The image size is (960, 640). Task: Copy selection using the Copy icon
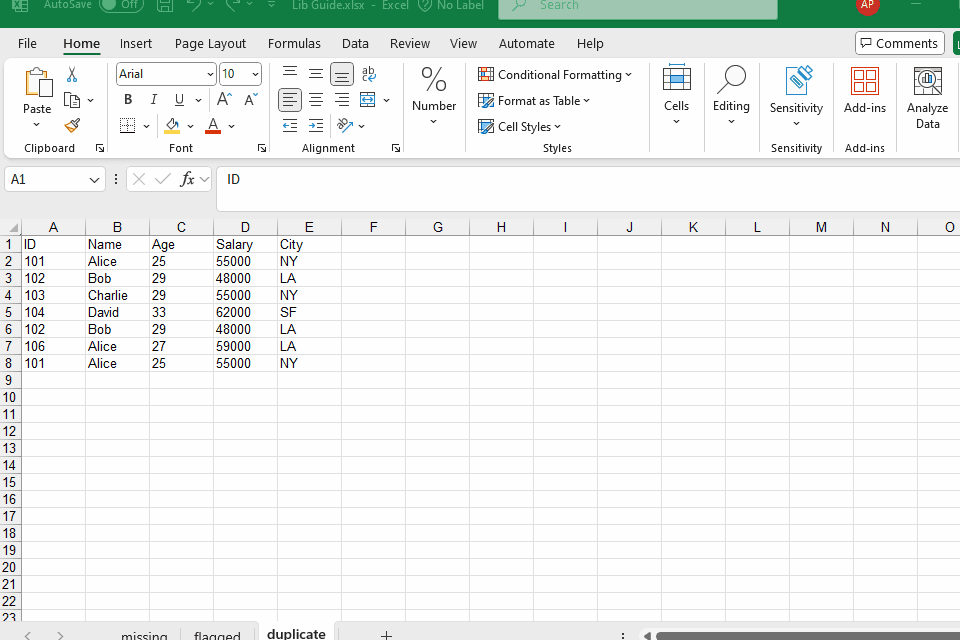click(72, 100)
